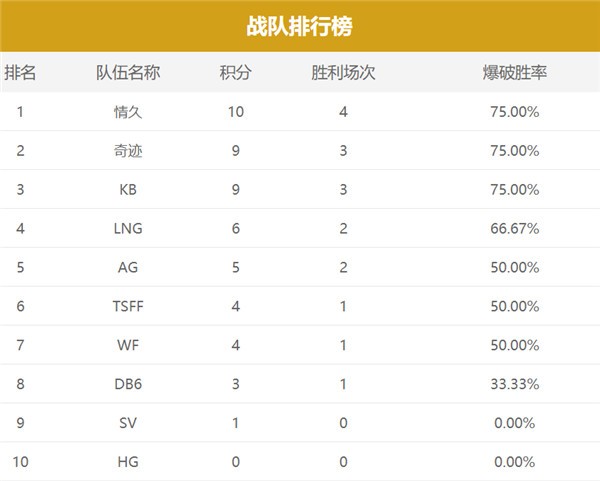Select the 胜利场次 column header
This screenshot has width=600, height=481.
click(343, 73)
